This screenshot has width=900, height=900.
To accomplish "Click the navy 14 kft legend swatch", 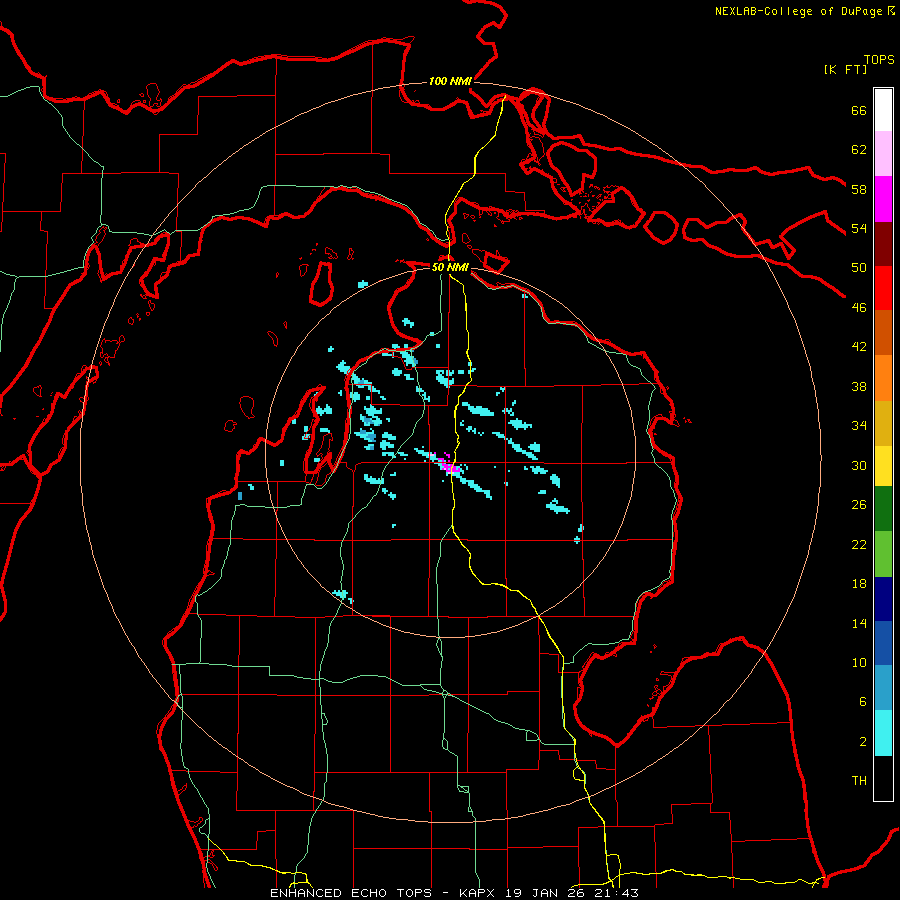I will click(x=883, y=599).
